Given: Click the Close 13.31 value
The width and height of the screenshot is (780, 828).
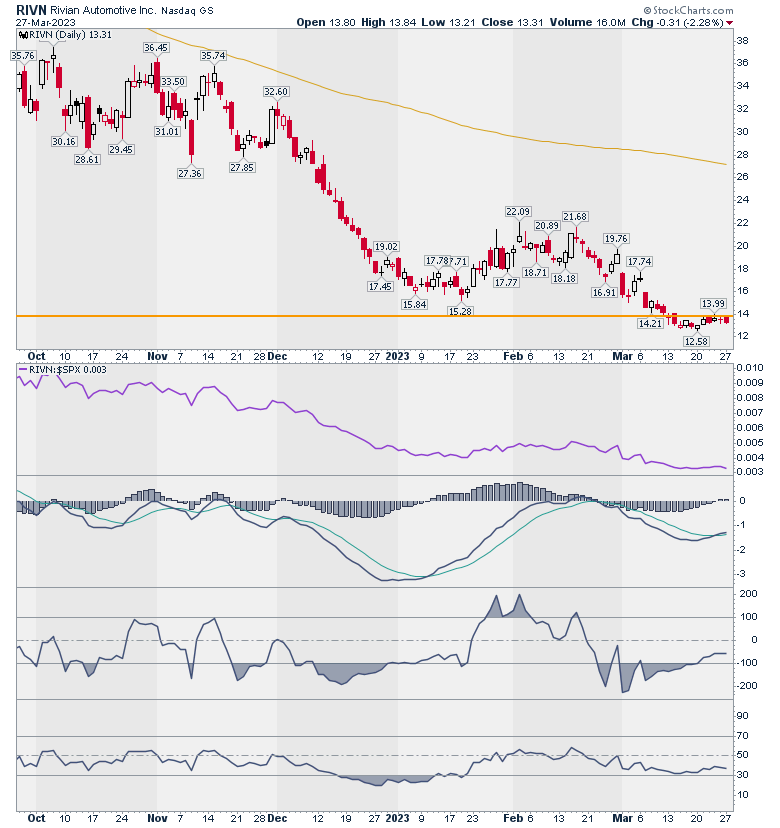Looking at the screenshot, I should click(512, 22).
